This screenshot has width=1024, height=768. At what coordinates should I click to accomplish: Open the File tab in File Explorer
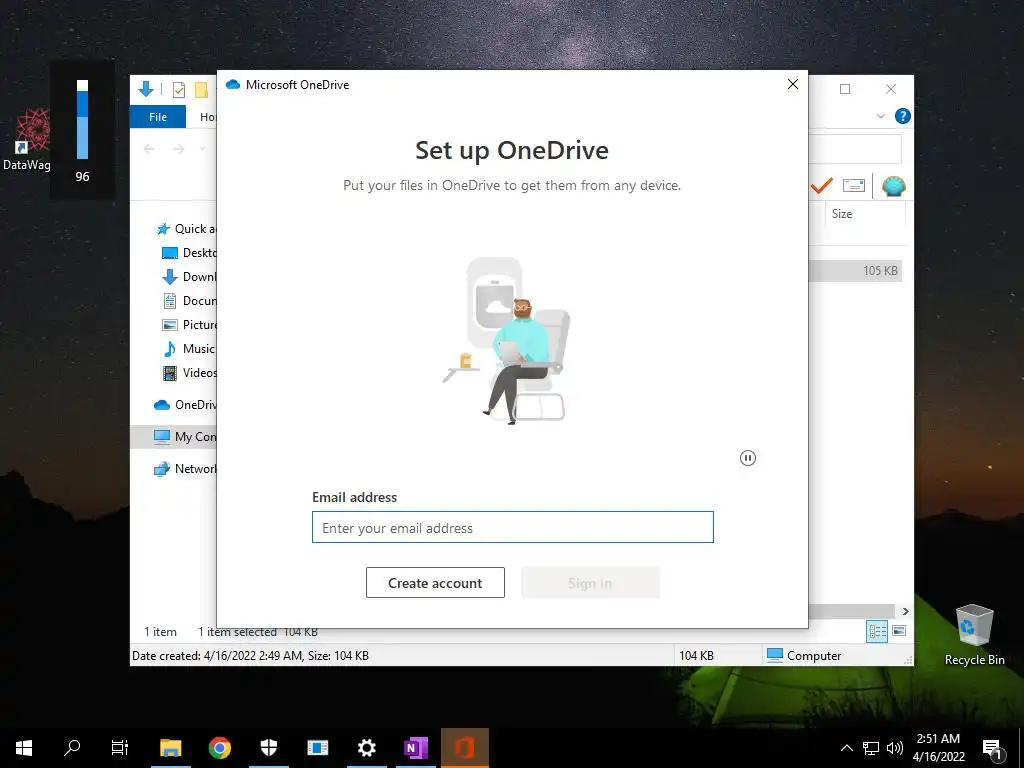157,117
